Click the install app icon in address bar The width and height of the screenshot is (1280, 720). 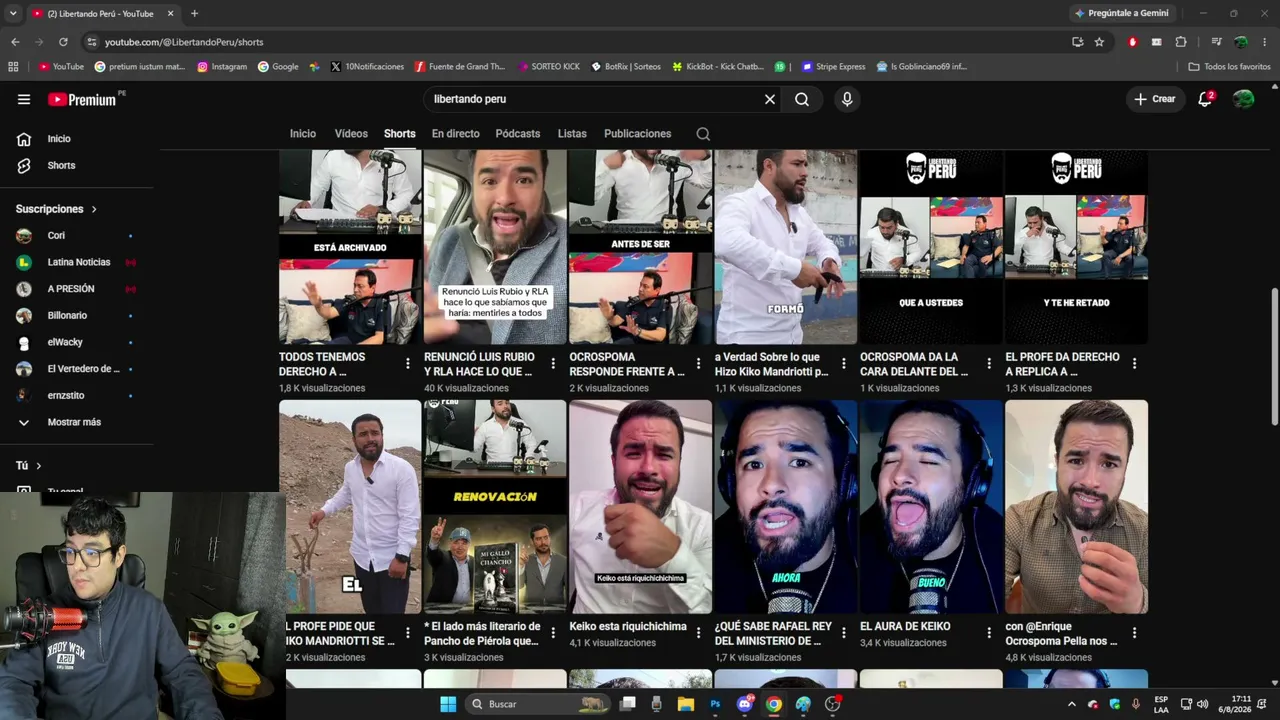1077,42
